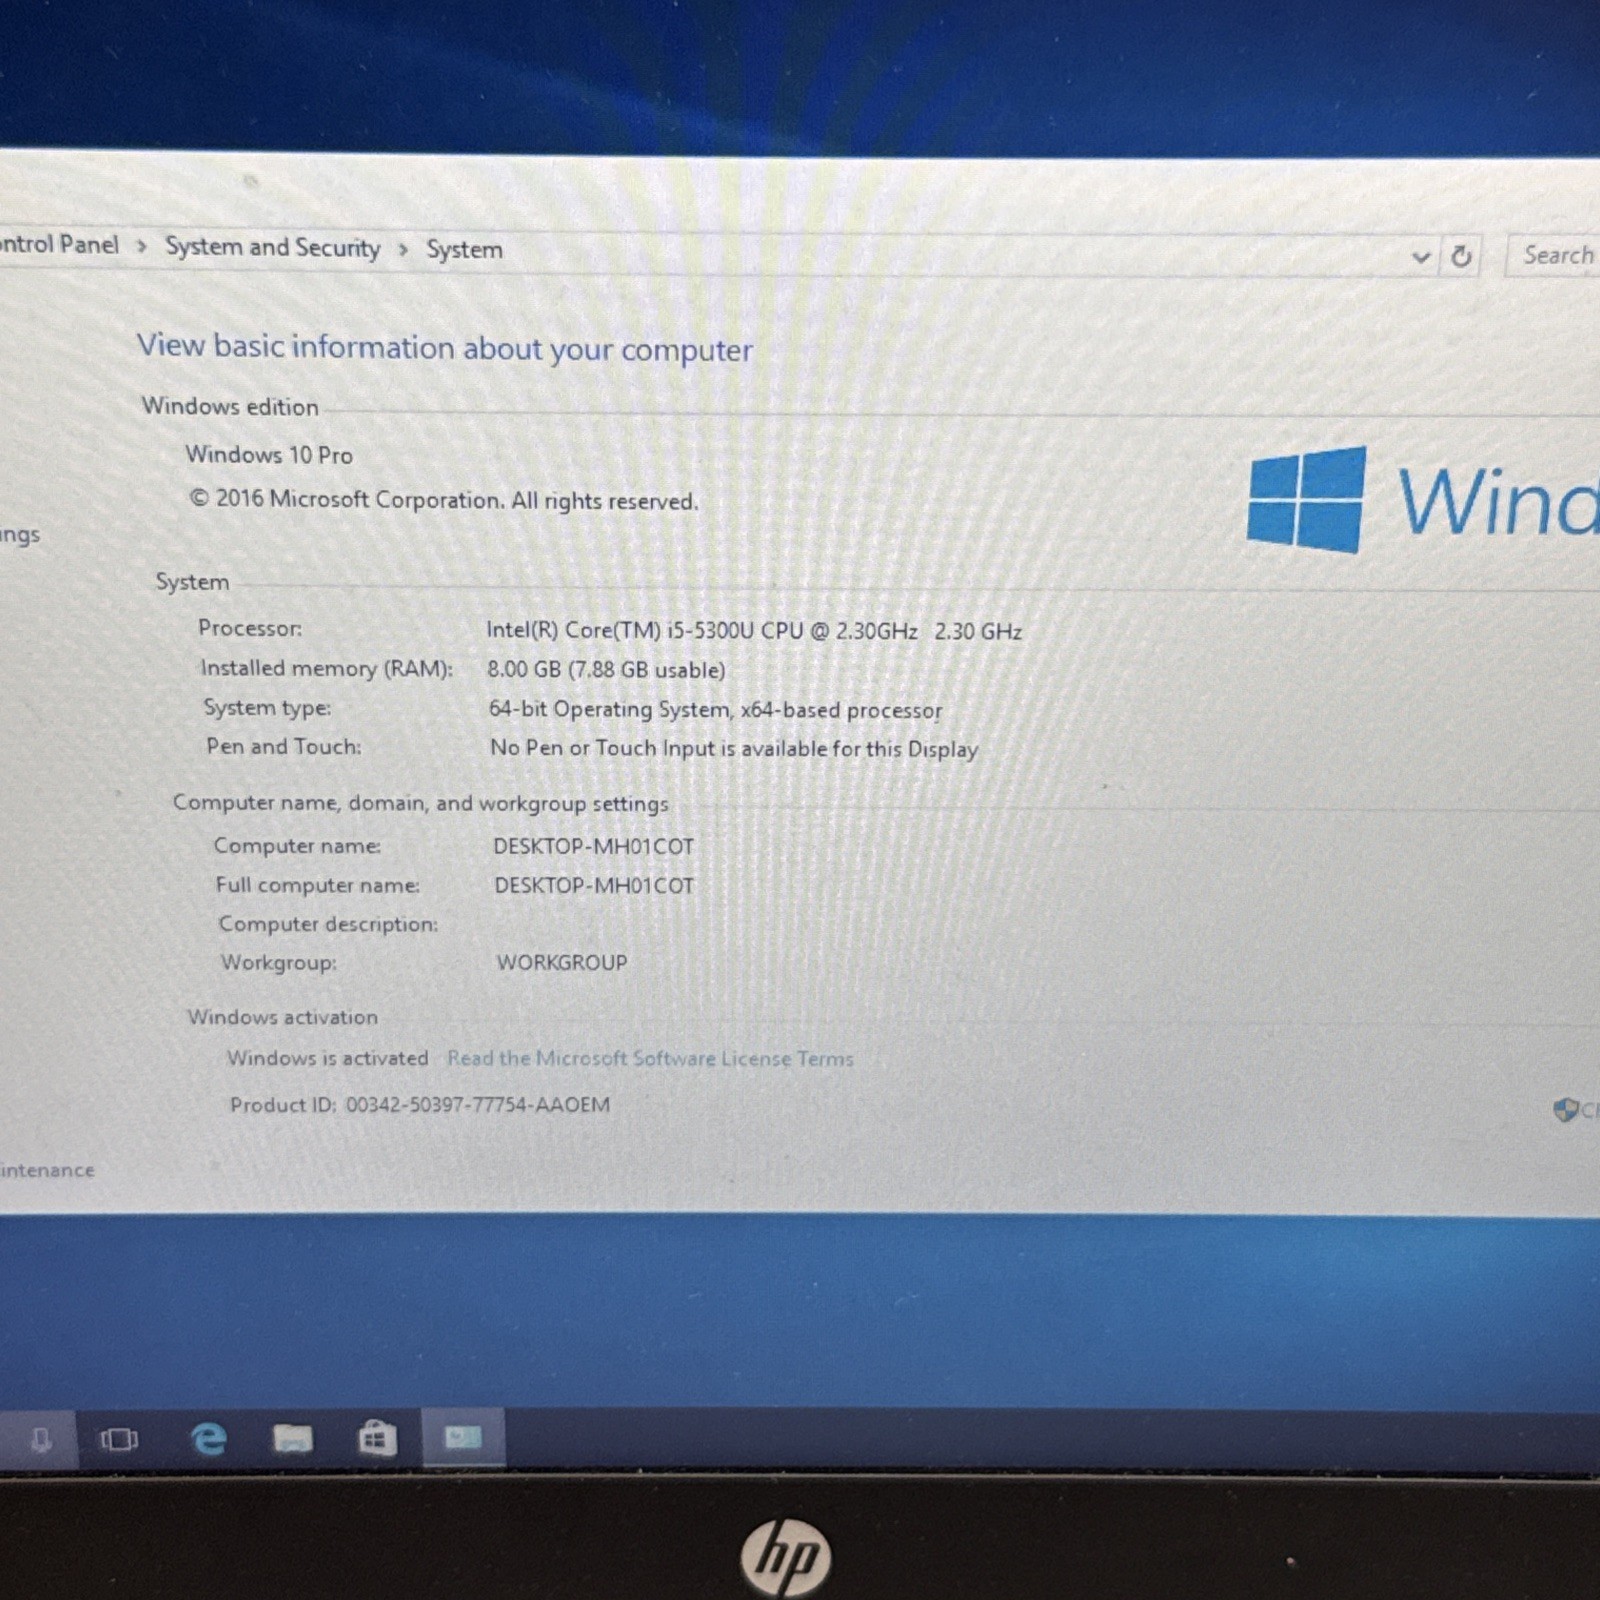This screenshot has height=1600, width=1600.
Task: Click the Product ID 00342-50397-77754-AAOEM text
Action: [x=420, y=1105]
